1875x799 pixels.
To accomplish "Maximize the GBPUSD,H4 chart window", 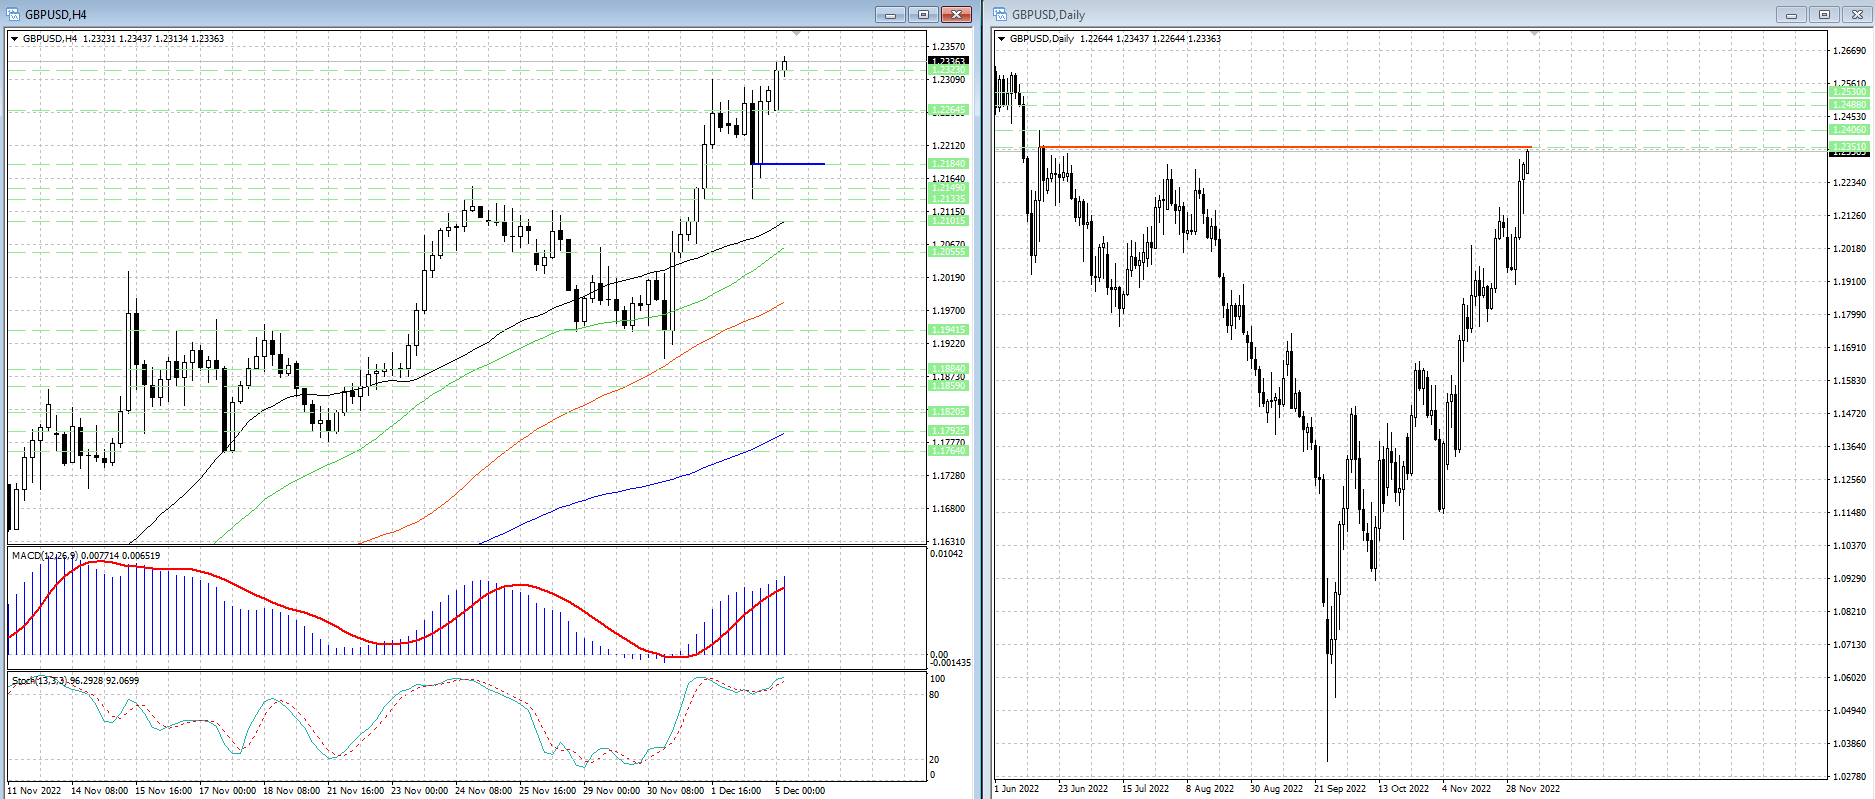I will 923,14.
